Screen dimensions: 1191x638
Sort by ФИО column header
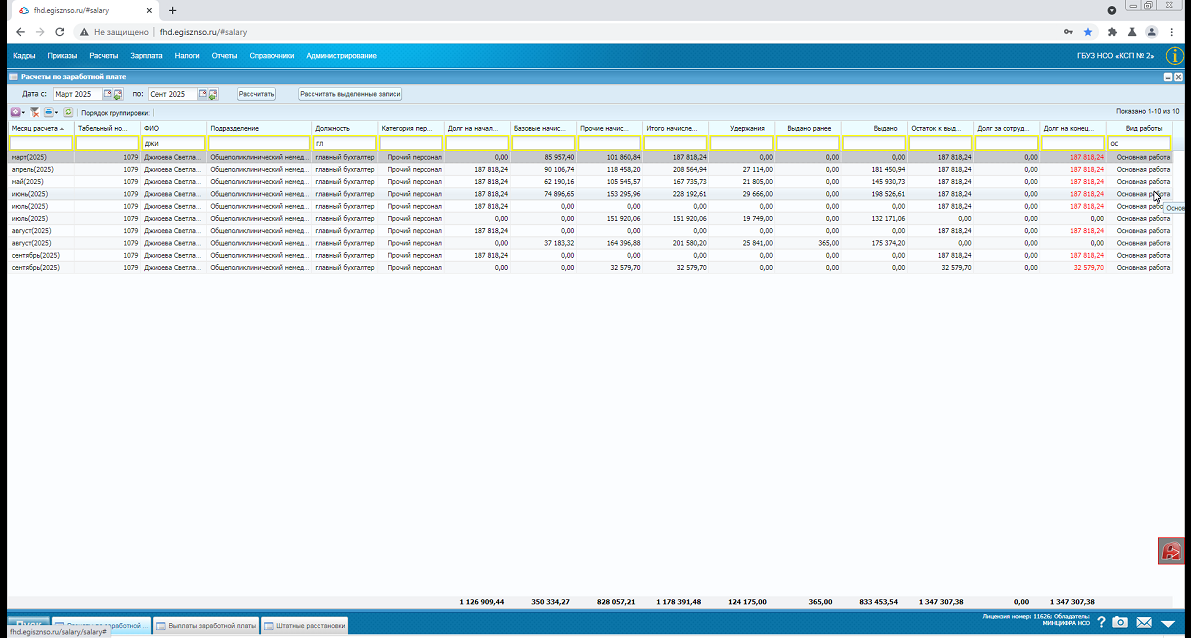click(173, 128)
